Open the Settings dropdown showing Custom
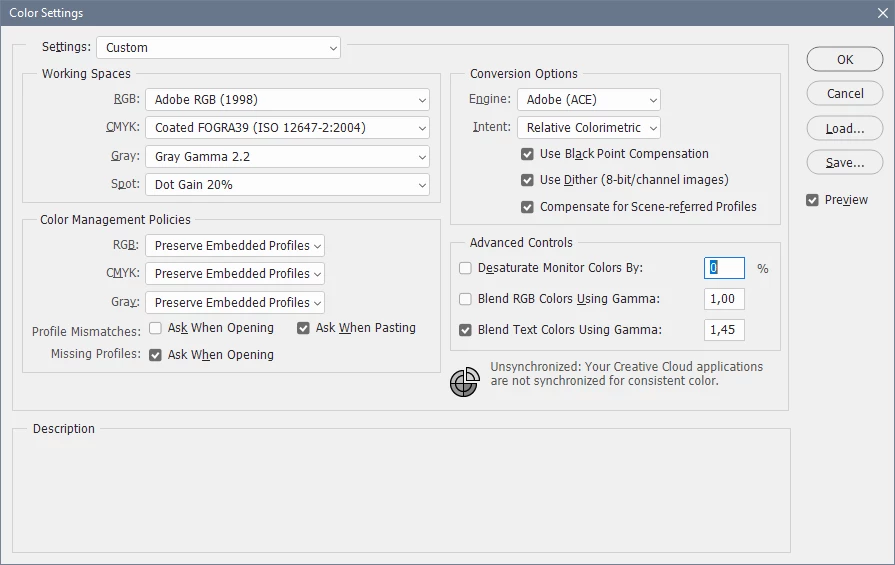This screenshot has width=895, height=565. pos(219,48)
